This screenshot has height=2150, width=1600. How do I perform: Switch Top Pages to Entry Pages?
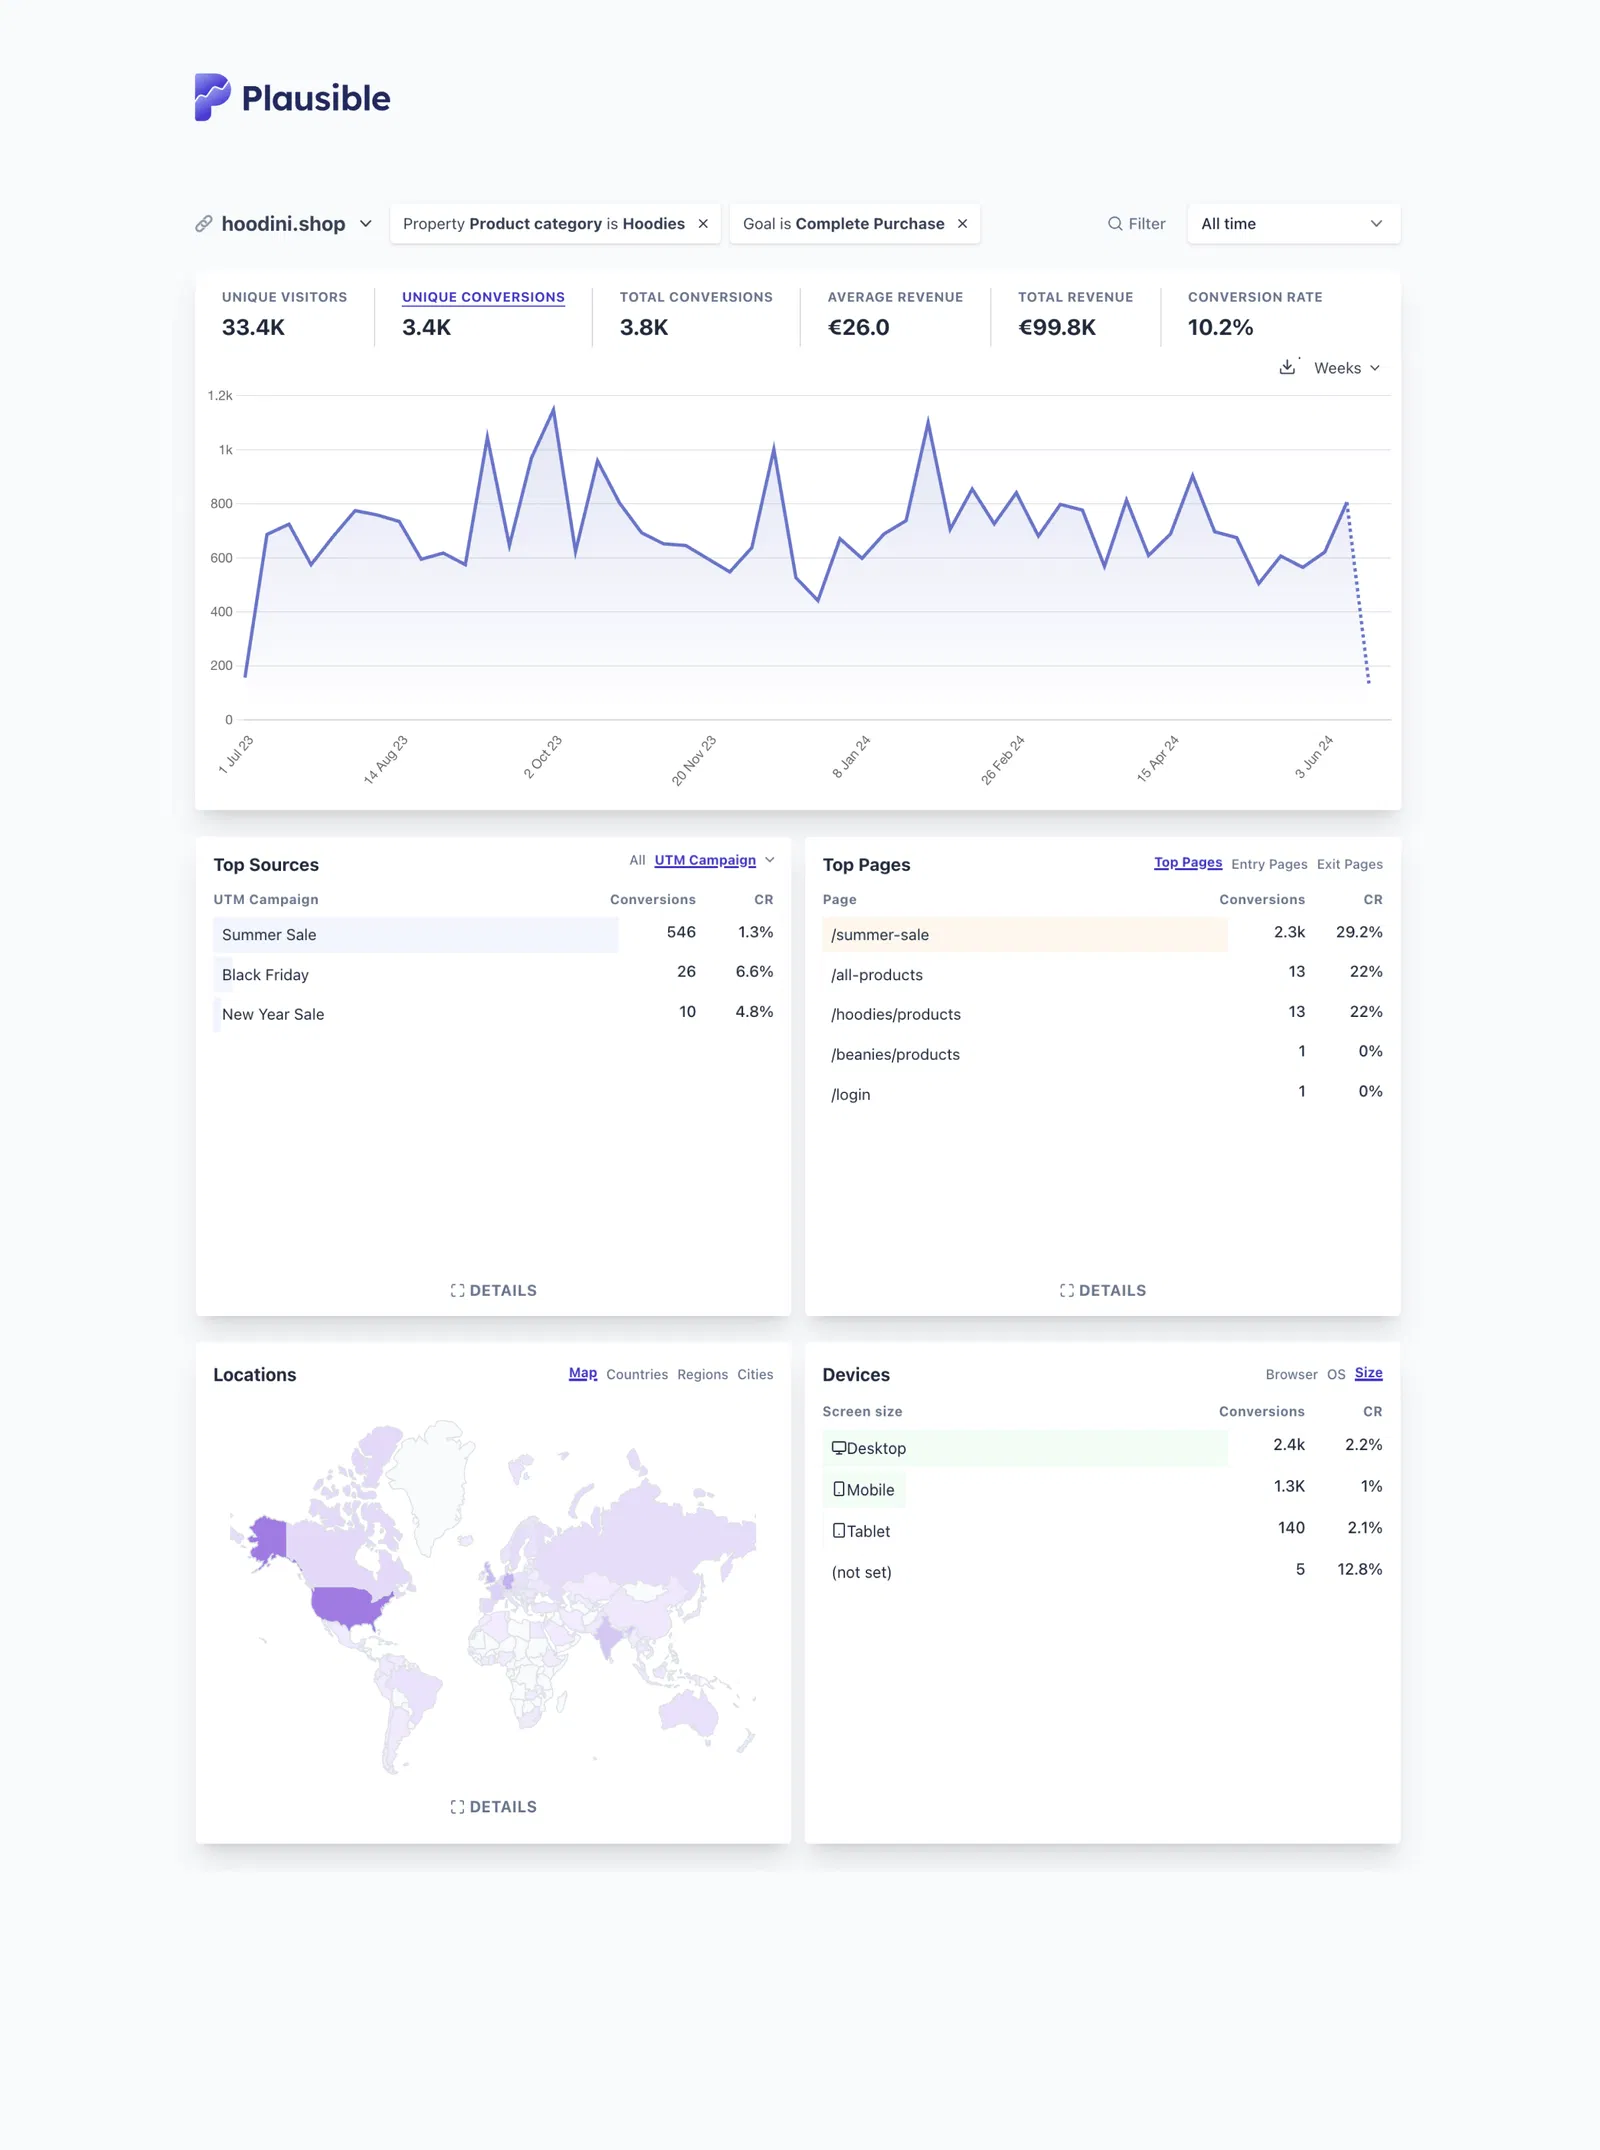[1269, 863]
